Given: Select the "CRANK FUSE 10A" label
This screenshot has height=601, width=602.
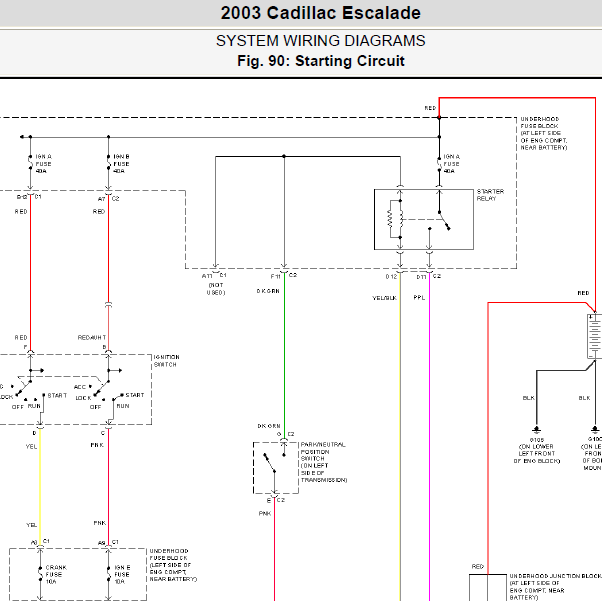Looking at the screenshot, I should [56, 574].
